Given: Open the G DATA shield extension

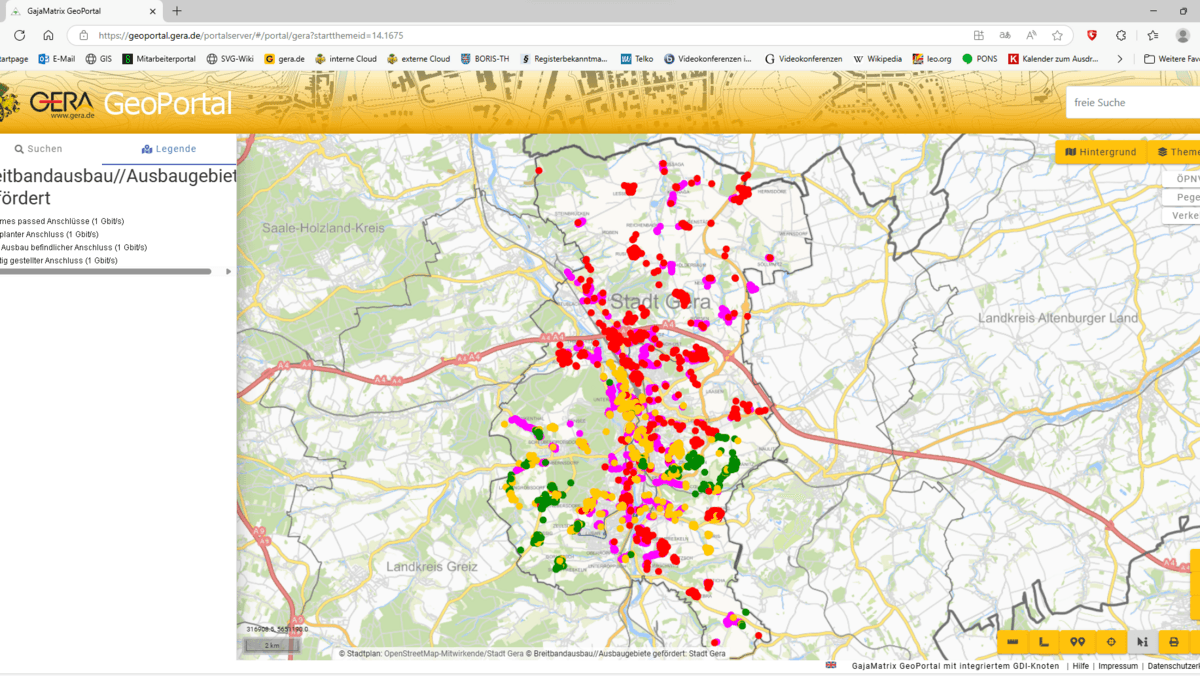Looking at the screenshot, I should point(1091,35).
